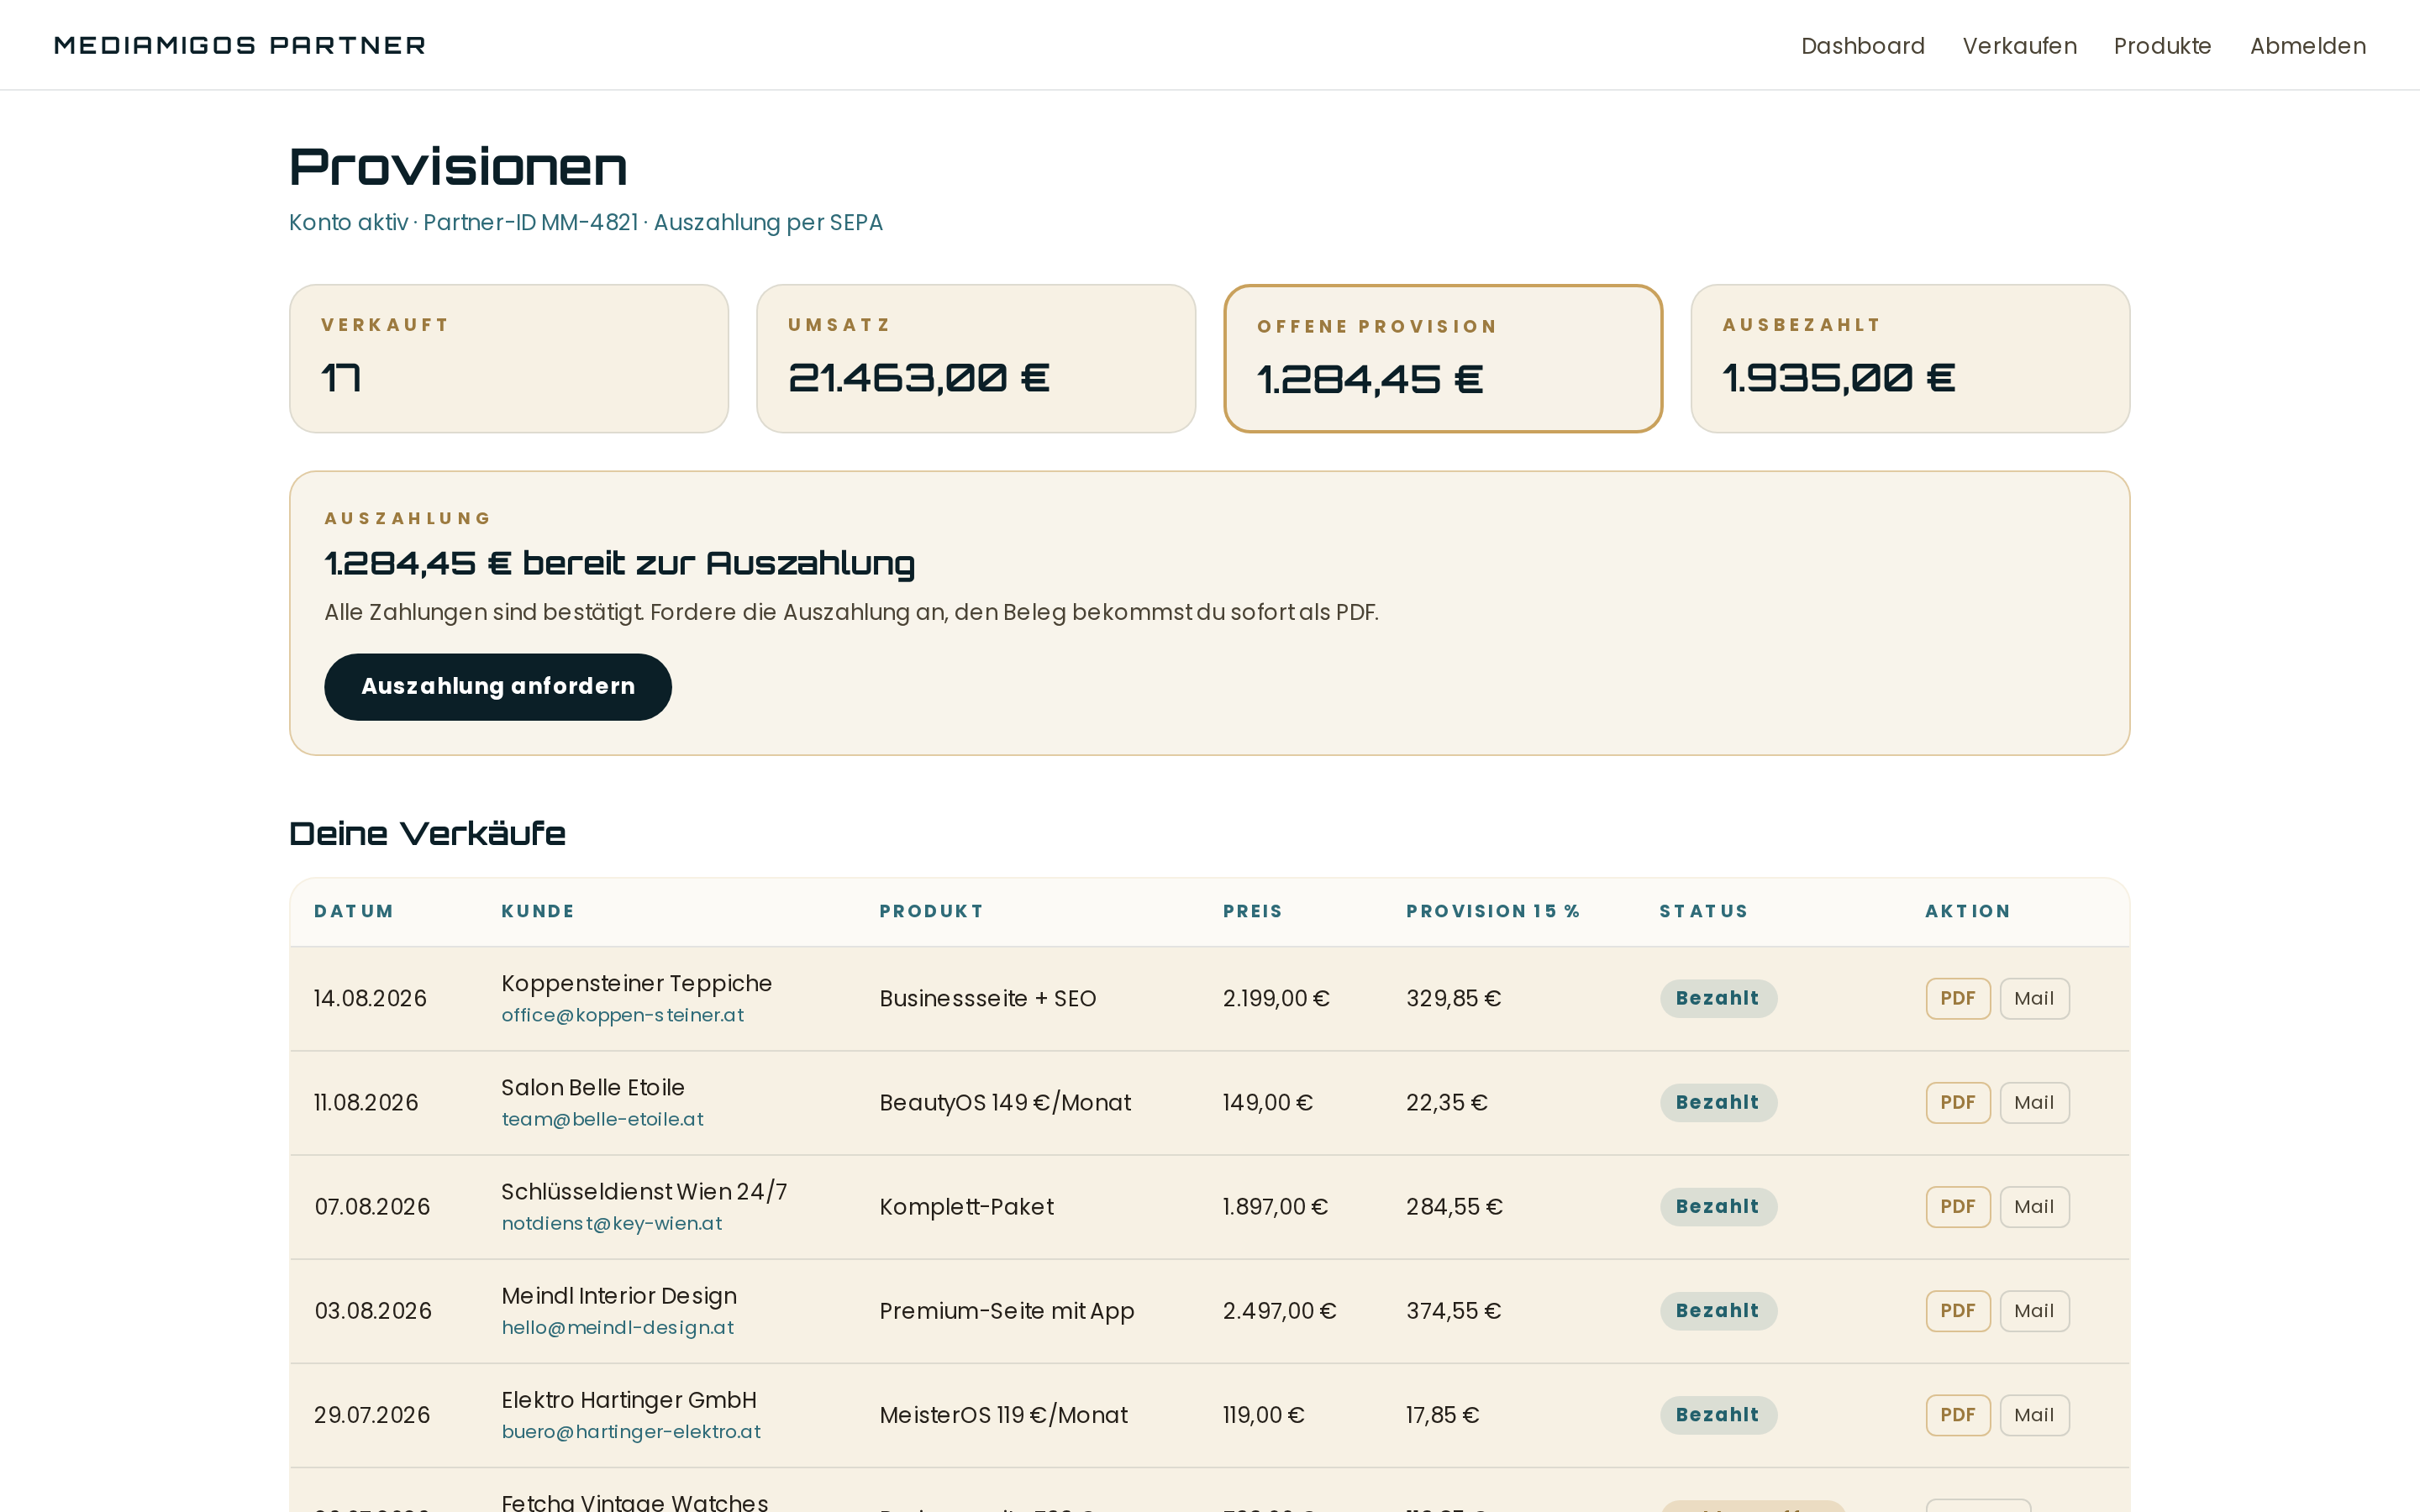2420x1512 pixels.
Task: Select the Ausbezahlt stat card
Action: (x=1909, y=358)
